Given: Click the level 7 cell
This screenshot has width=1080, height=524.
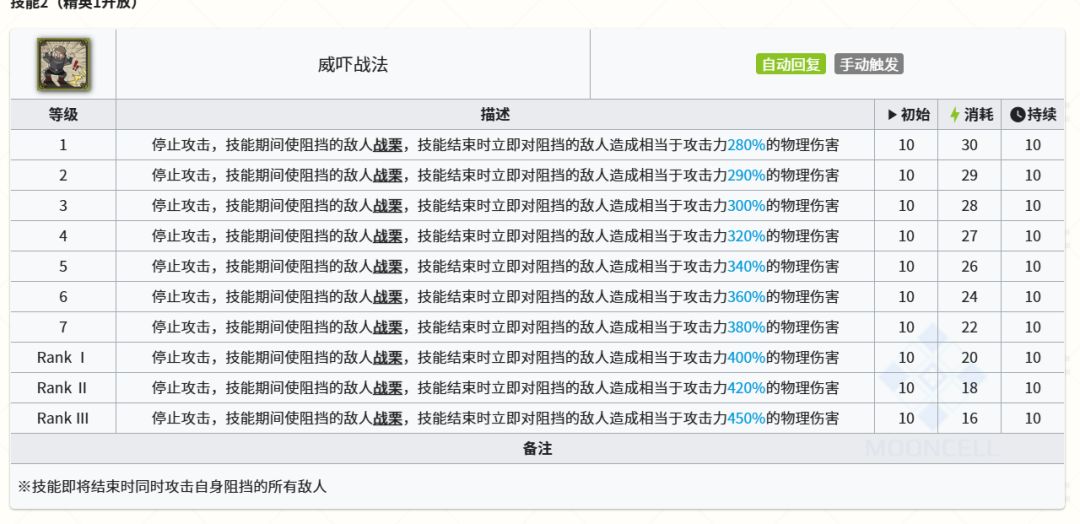Looking at the screenshot, I should click(63, 327).
